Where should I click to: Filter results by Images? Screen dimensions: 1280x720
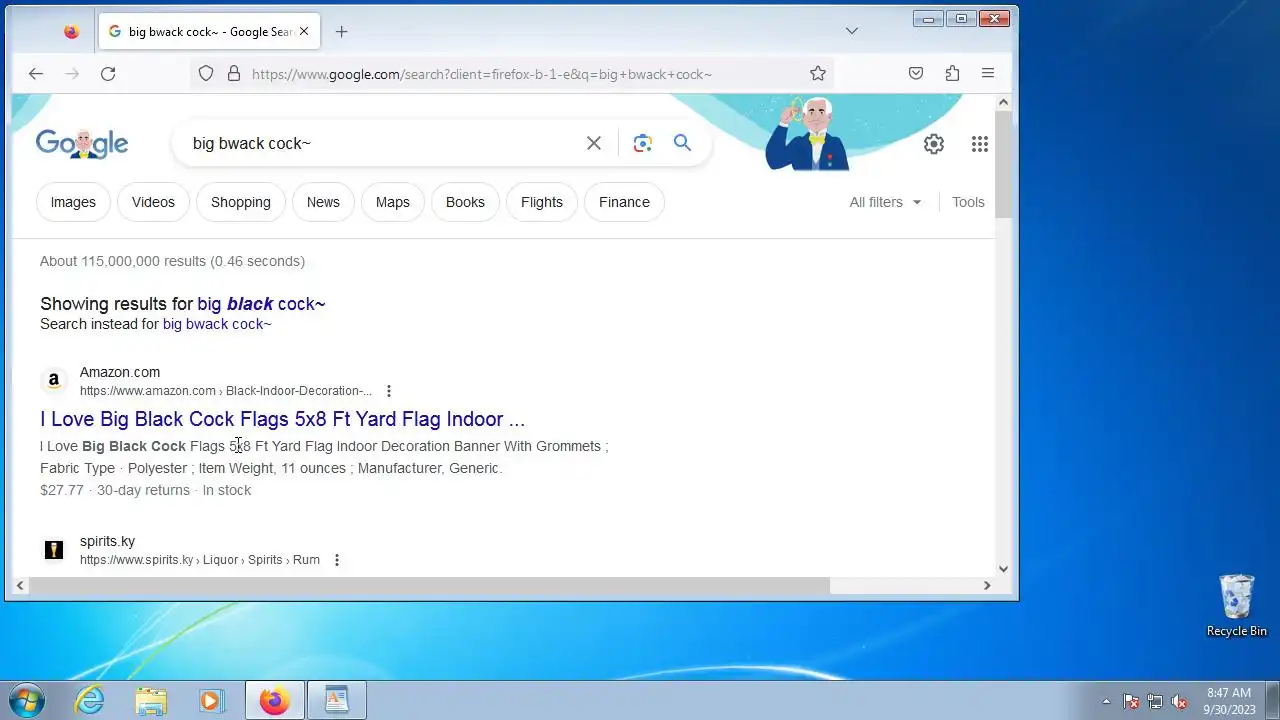point(73,202)
